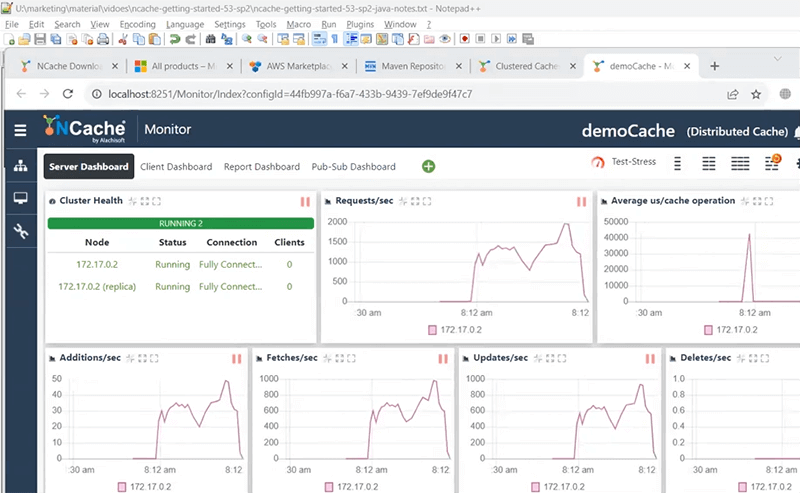Click Zoom In icon in Notepad++ toolbar

pyautogui.click(x=247, y=39)
